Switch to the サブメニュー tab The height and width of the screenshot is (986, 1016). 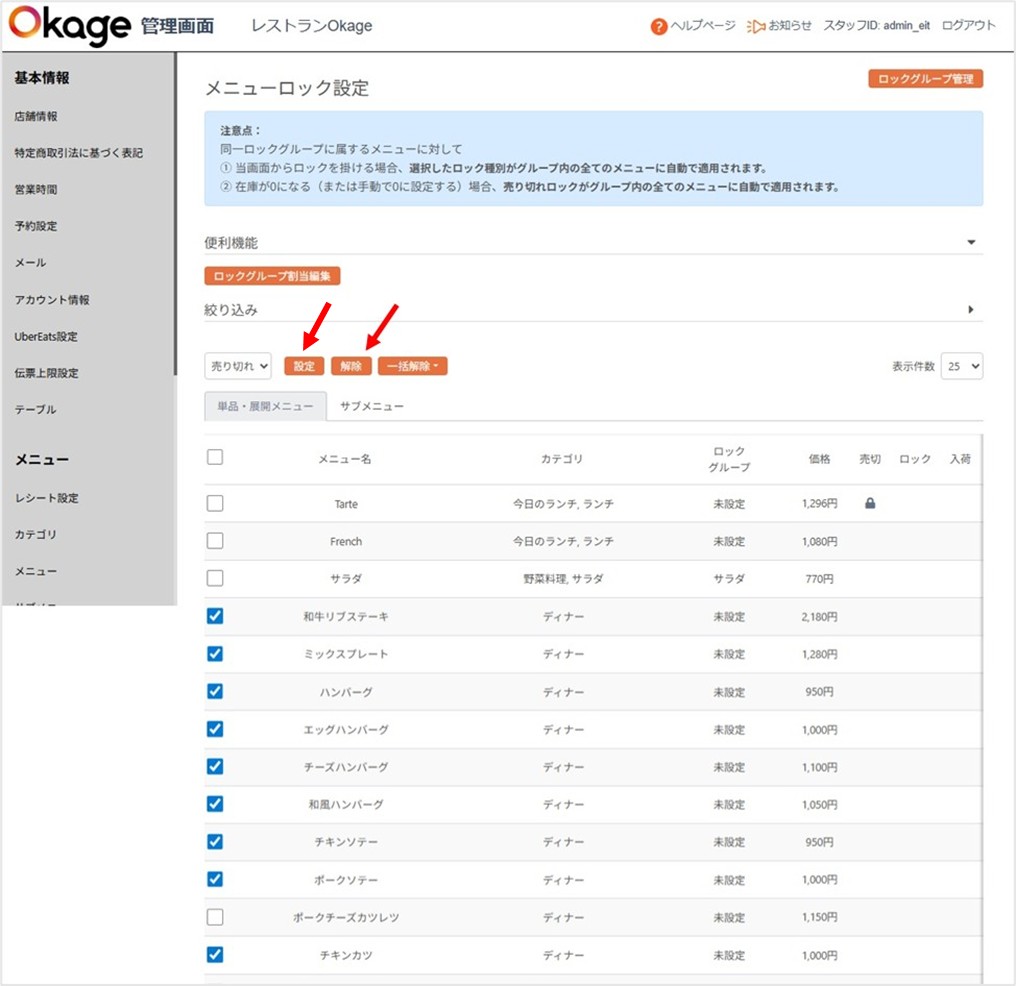(372, 406)
